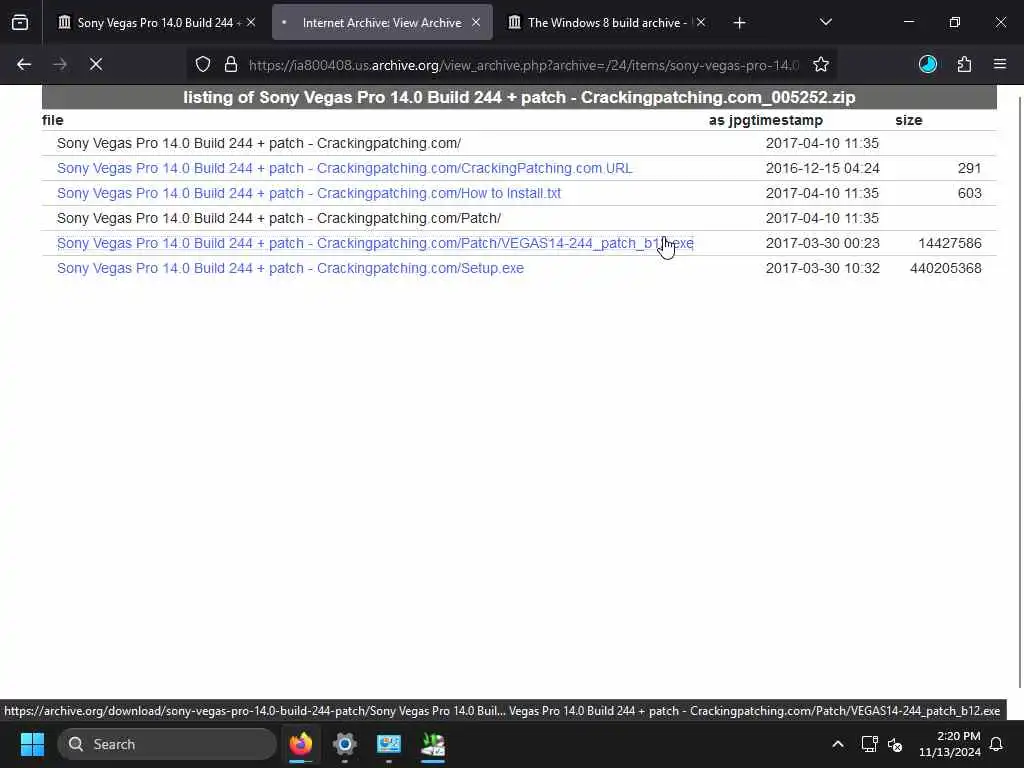Click the 'size' column header
1024x768 pixels.
click(908, 120)
